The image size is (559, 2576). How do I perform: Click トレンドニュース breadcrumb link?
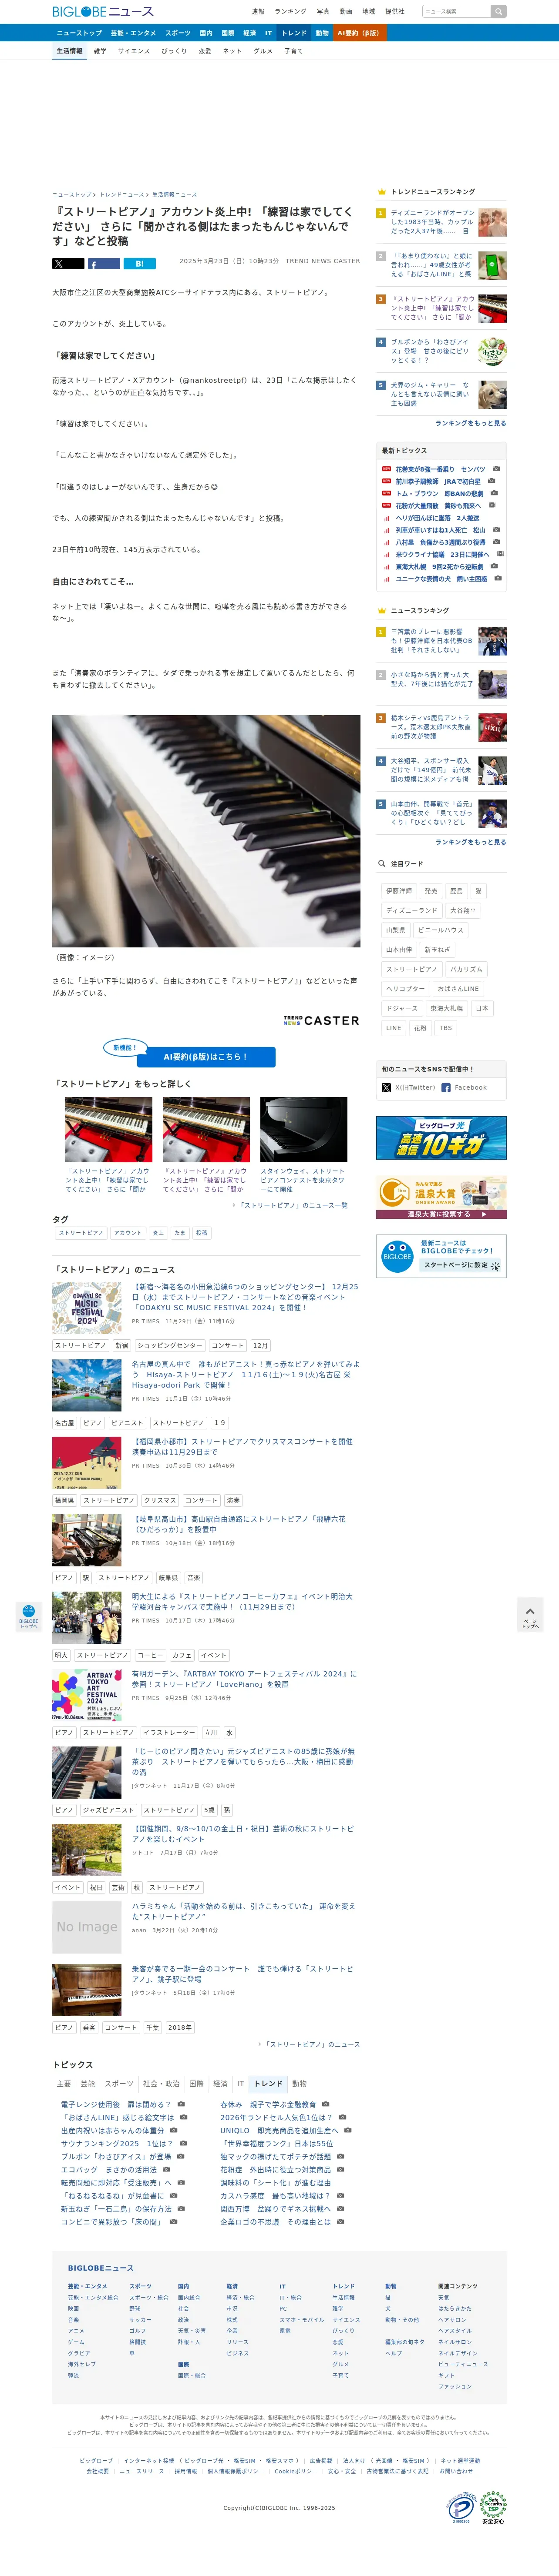(x=122, y=195)
